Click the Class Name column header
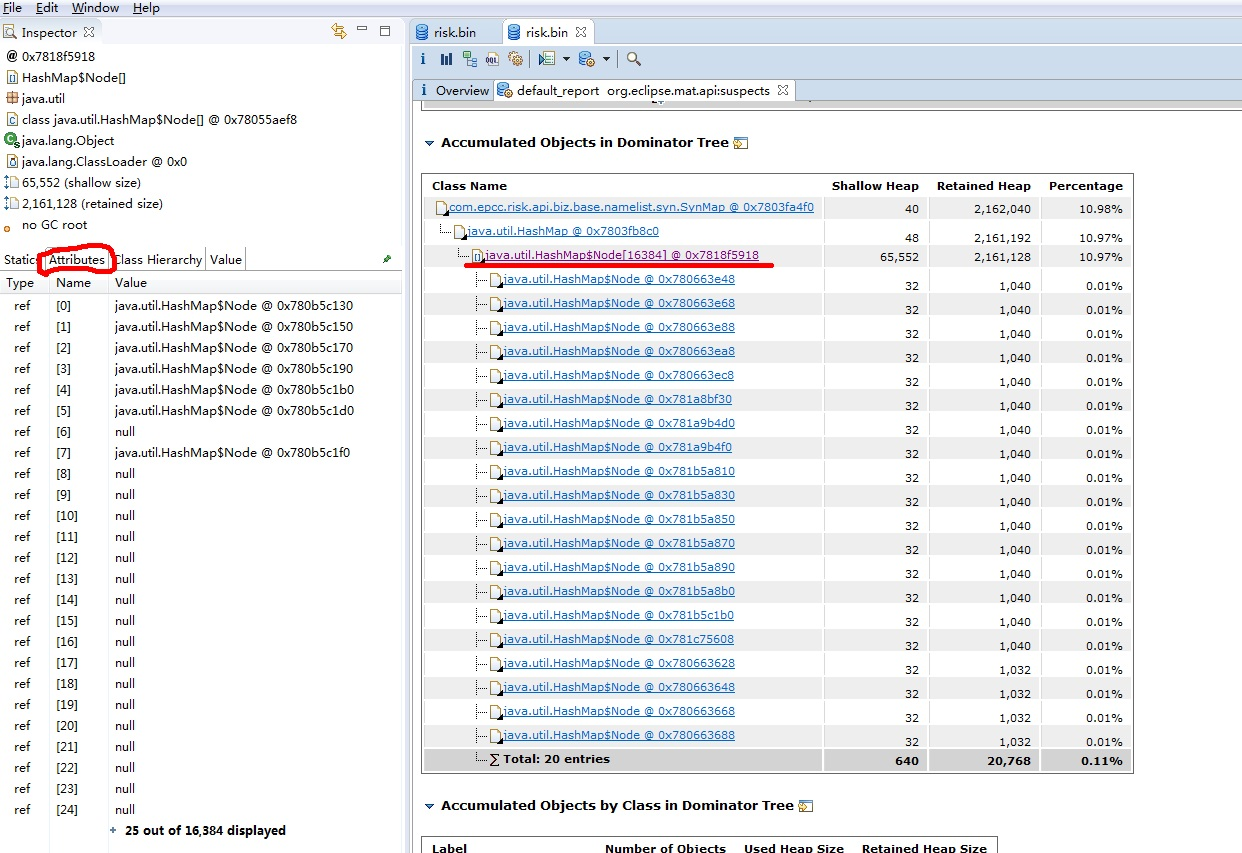Screen dimensions: 1242x853 (x=624, y=186)
